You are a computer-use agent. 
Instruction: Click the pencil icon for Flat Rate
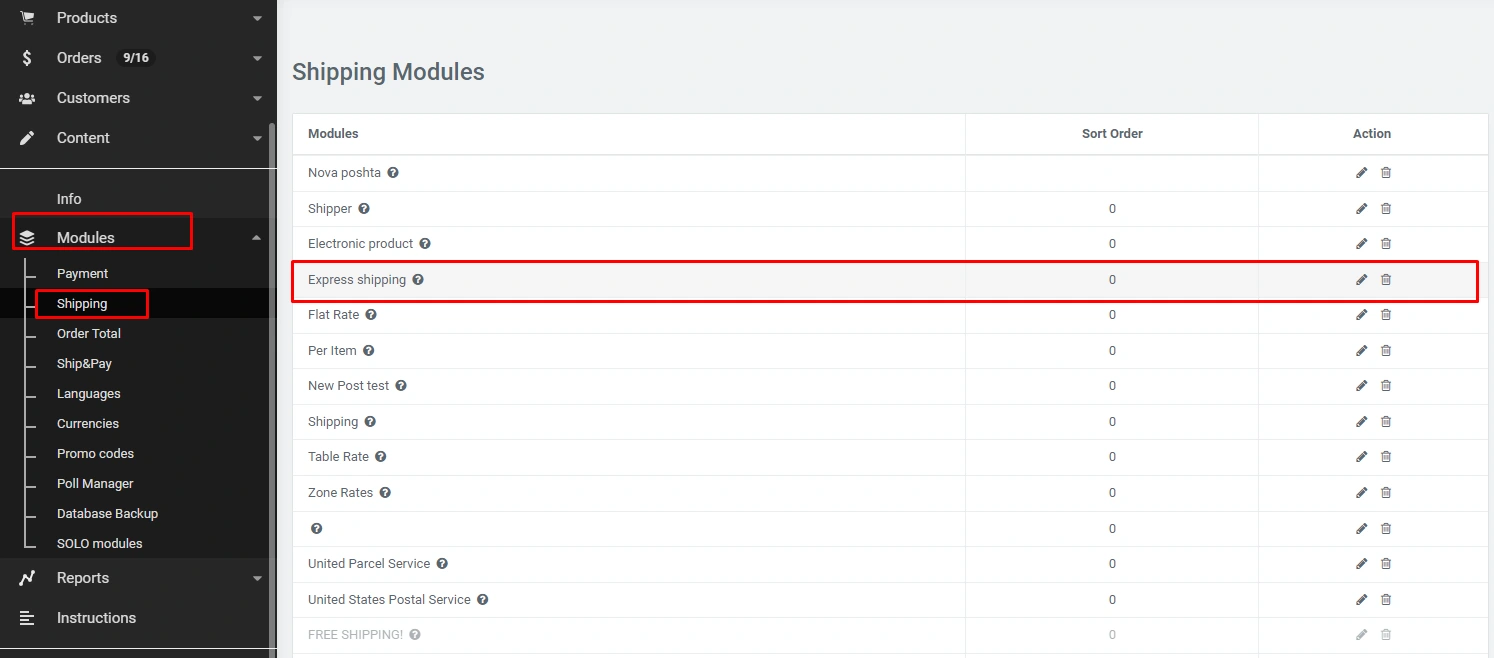coord(1361,315)
